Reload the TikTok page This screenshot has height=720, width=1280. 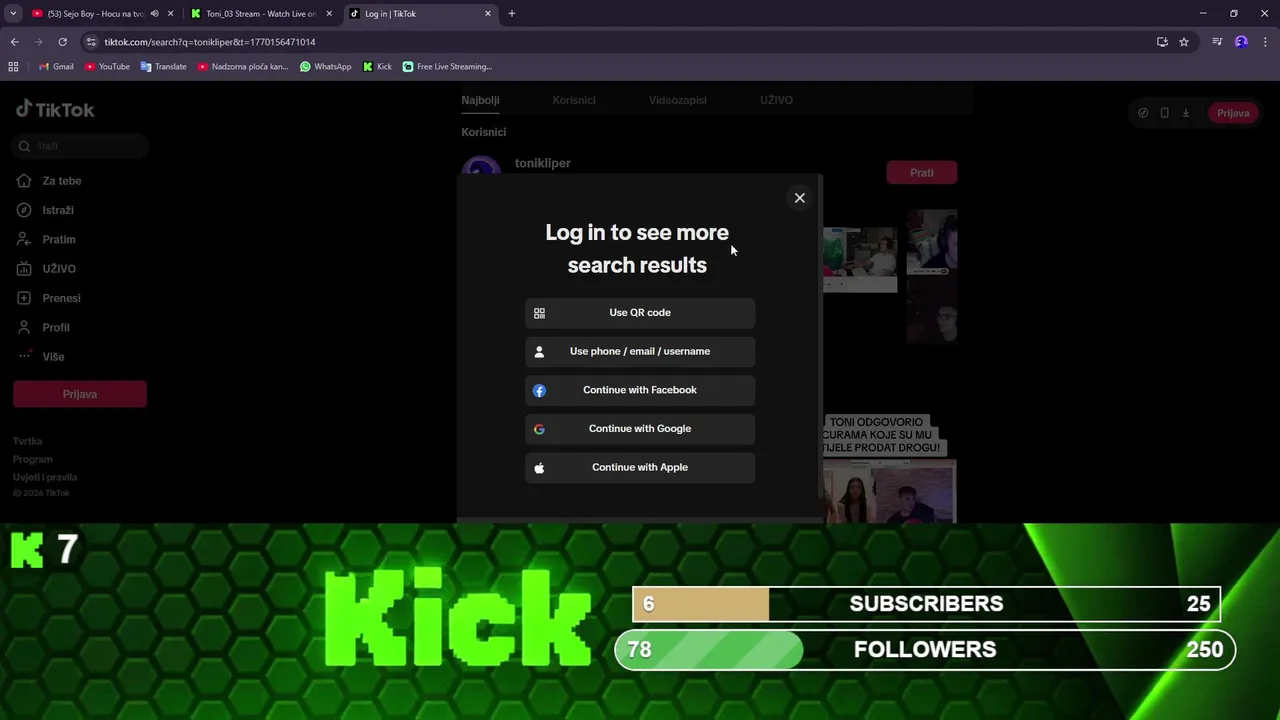click(x=62, y=42)
